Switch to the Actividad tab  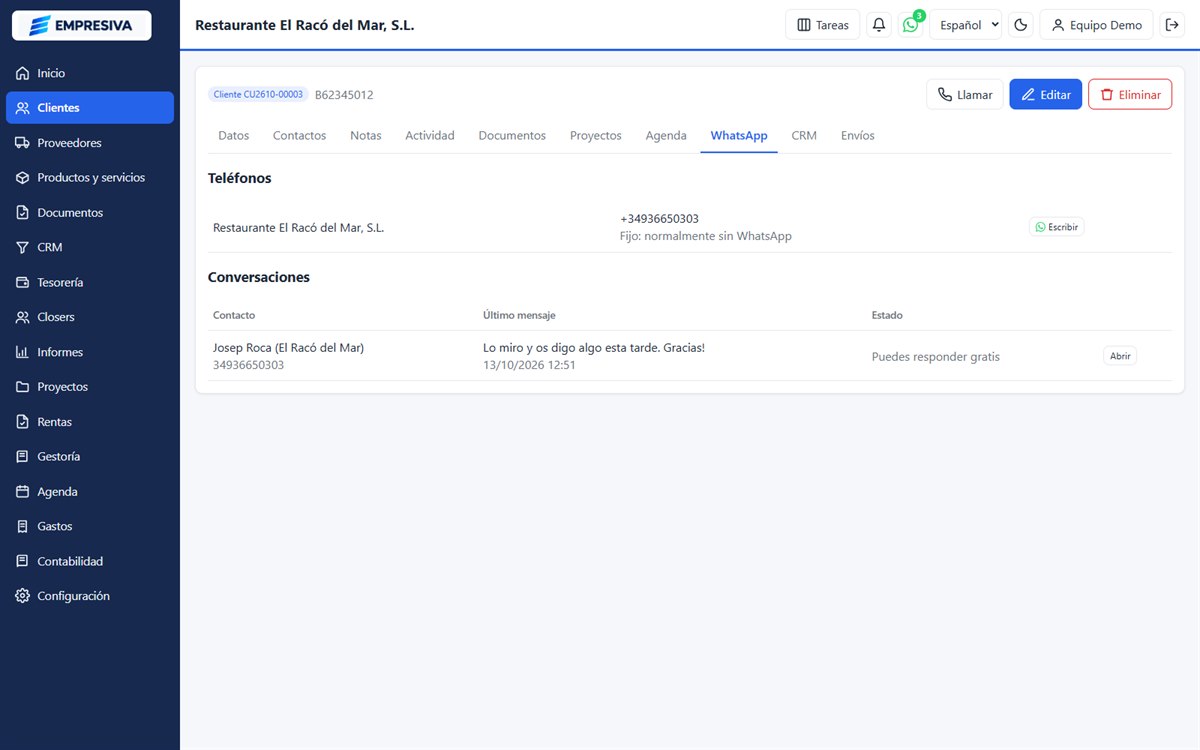(x=430, y=135)
